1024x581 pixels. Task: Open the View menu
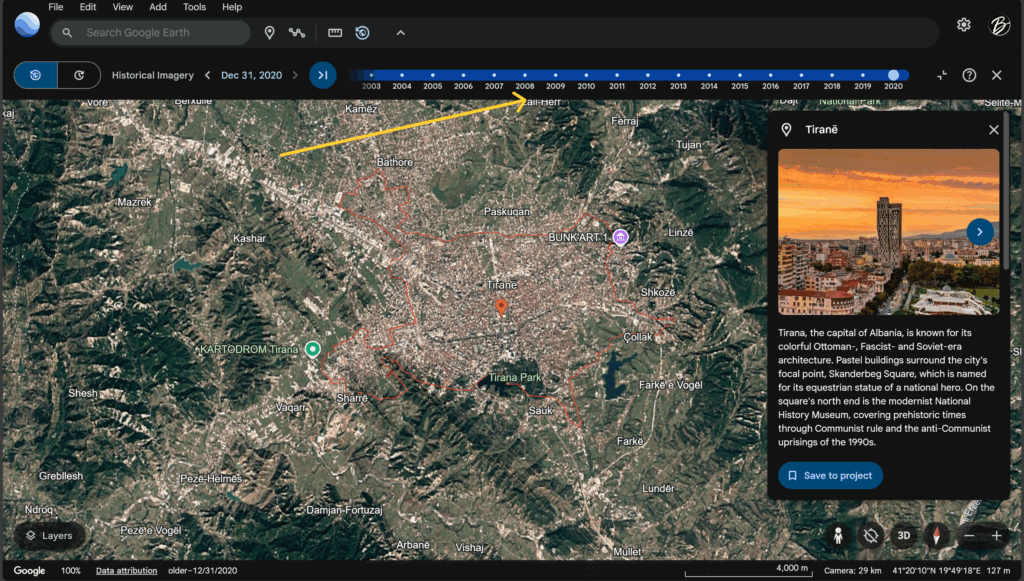(x=122, y=7)
